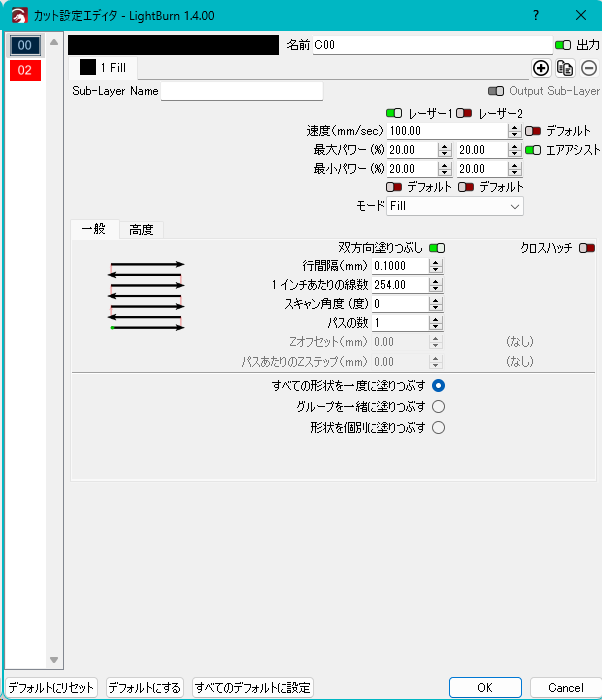Switch to the 一般 tab
Viewport: 602px width, 700px height.
pos(94,229)
